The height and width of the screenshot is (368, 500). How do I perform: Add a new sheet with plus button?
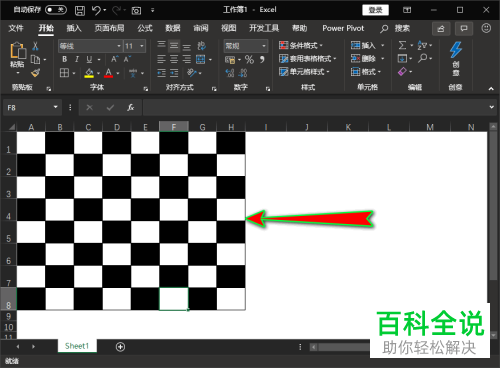120,347
